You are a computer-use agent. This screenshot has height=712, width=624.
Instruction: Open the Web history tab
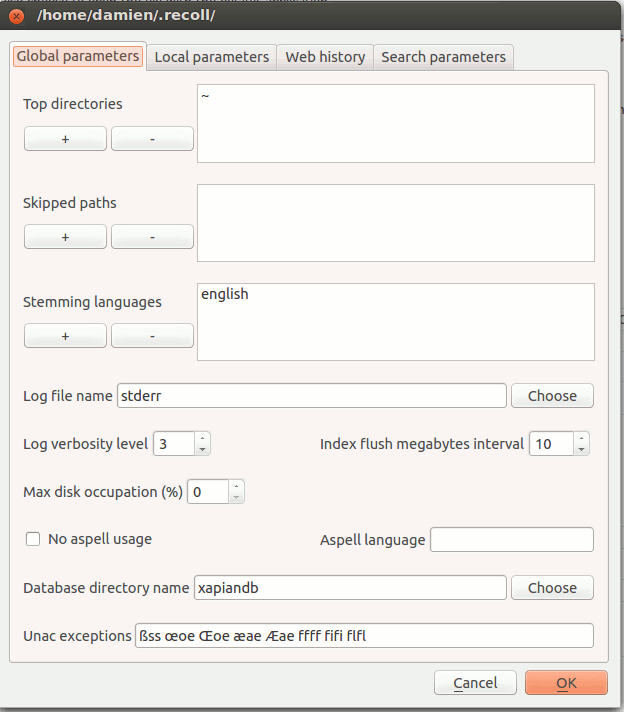coord(325,57)
